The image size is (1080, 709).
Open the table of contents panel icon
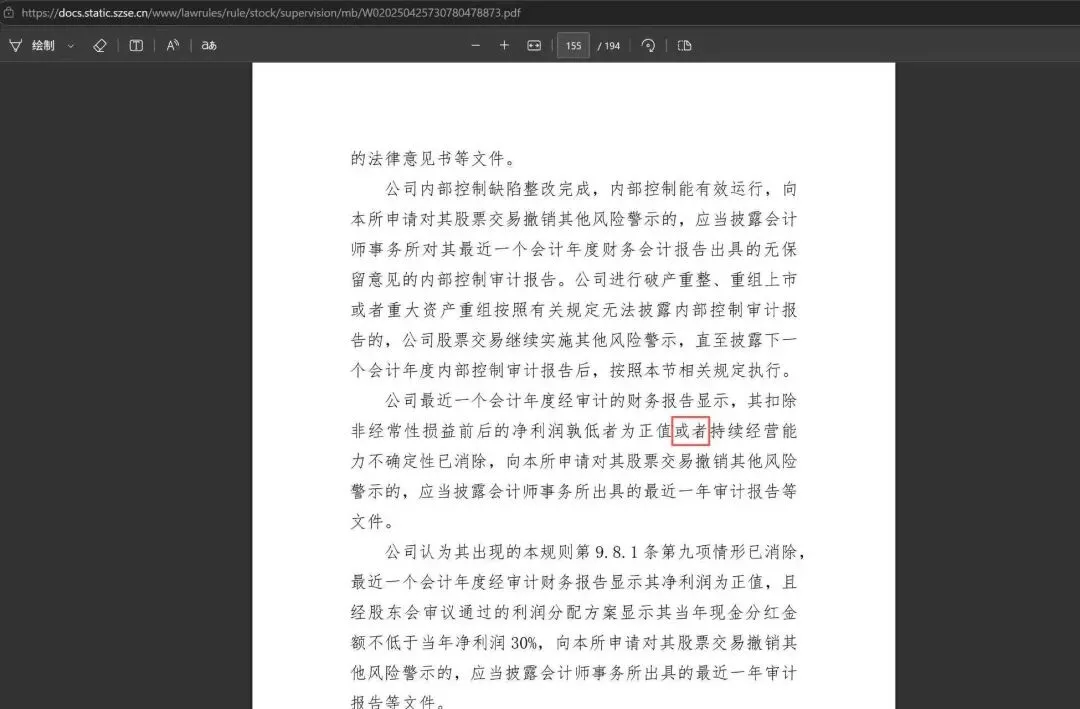(136, 45)
